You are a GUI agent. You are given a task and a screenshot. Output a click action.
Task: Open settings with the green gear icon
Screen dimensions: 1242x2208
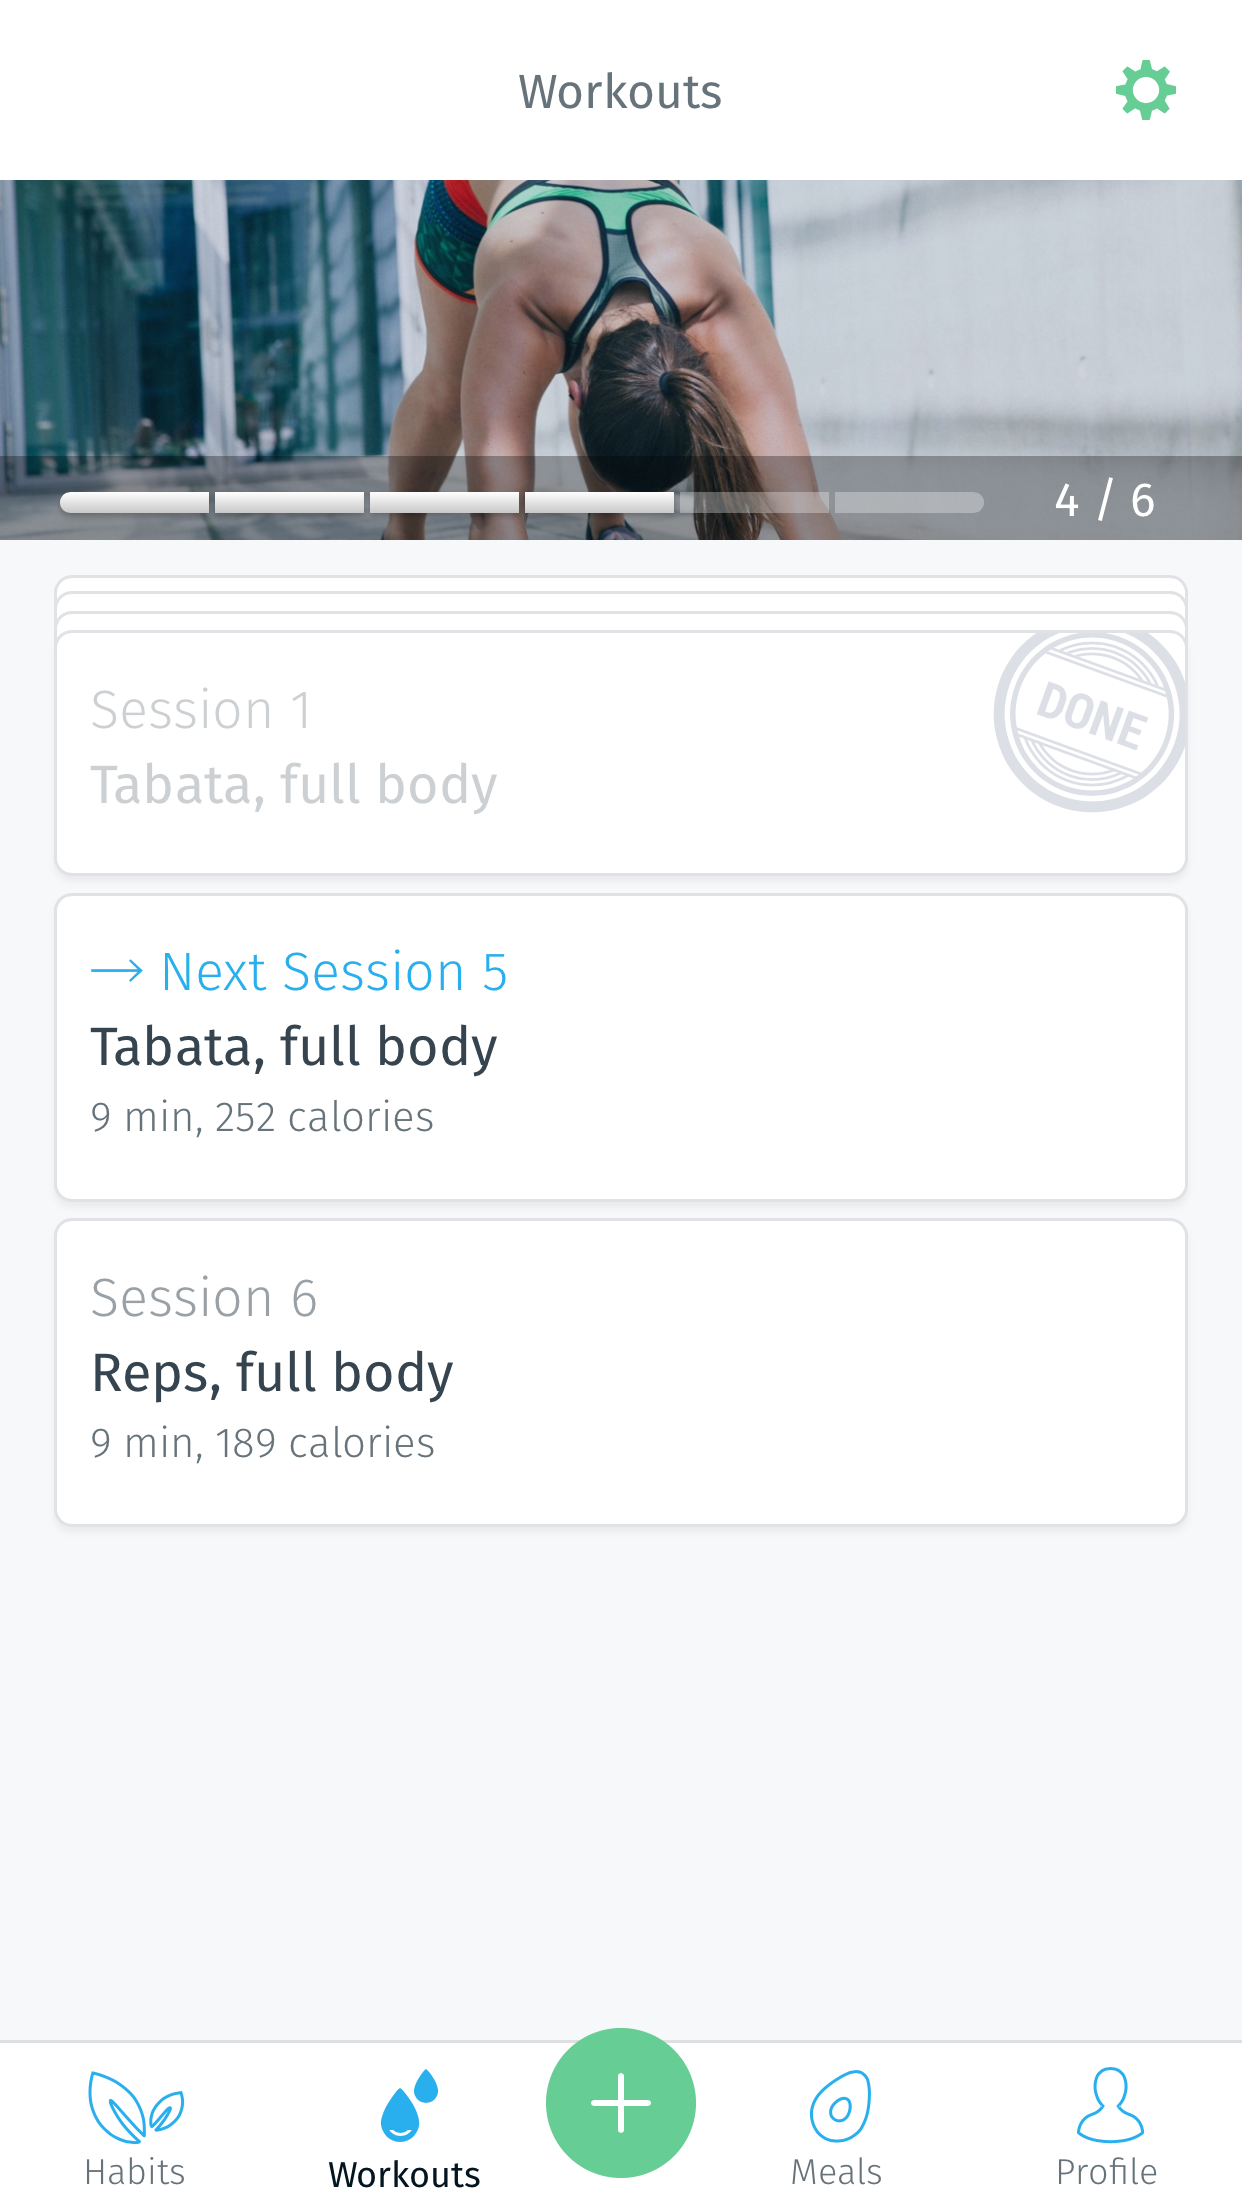pos(1145,91)
